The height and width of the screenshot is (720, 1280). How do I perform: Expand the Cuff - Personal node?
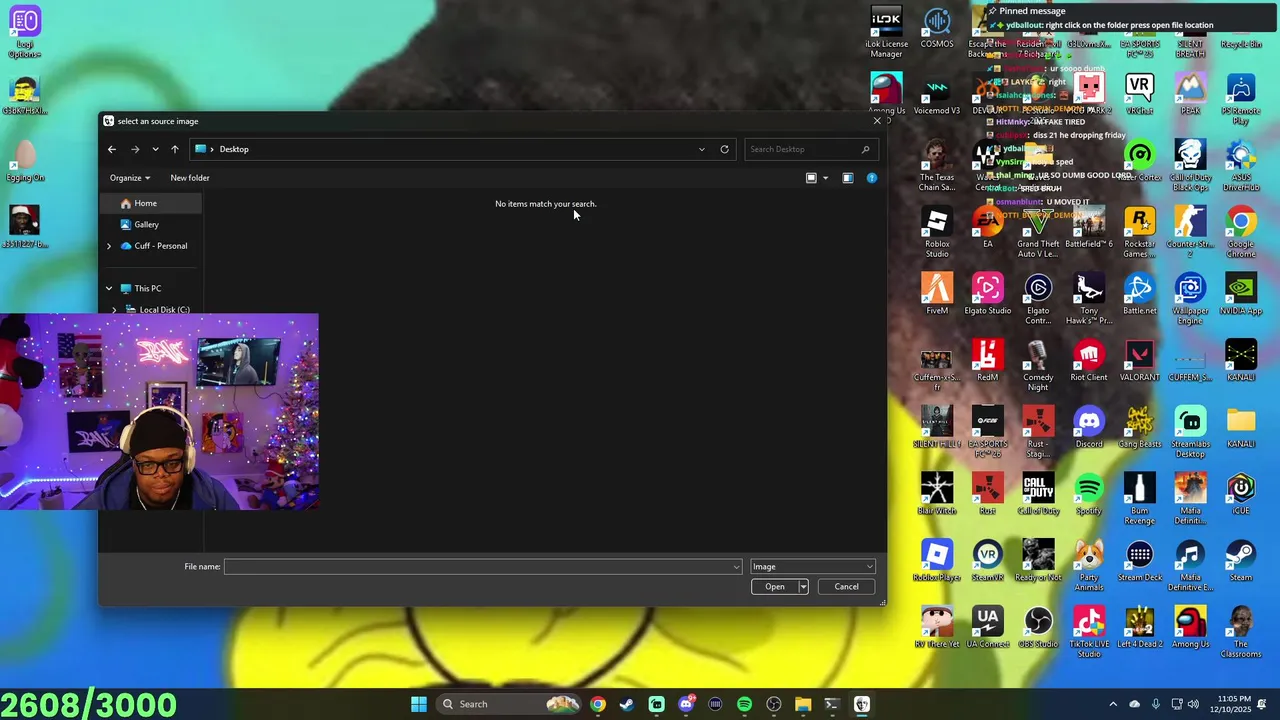click(x=109, y=246)
